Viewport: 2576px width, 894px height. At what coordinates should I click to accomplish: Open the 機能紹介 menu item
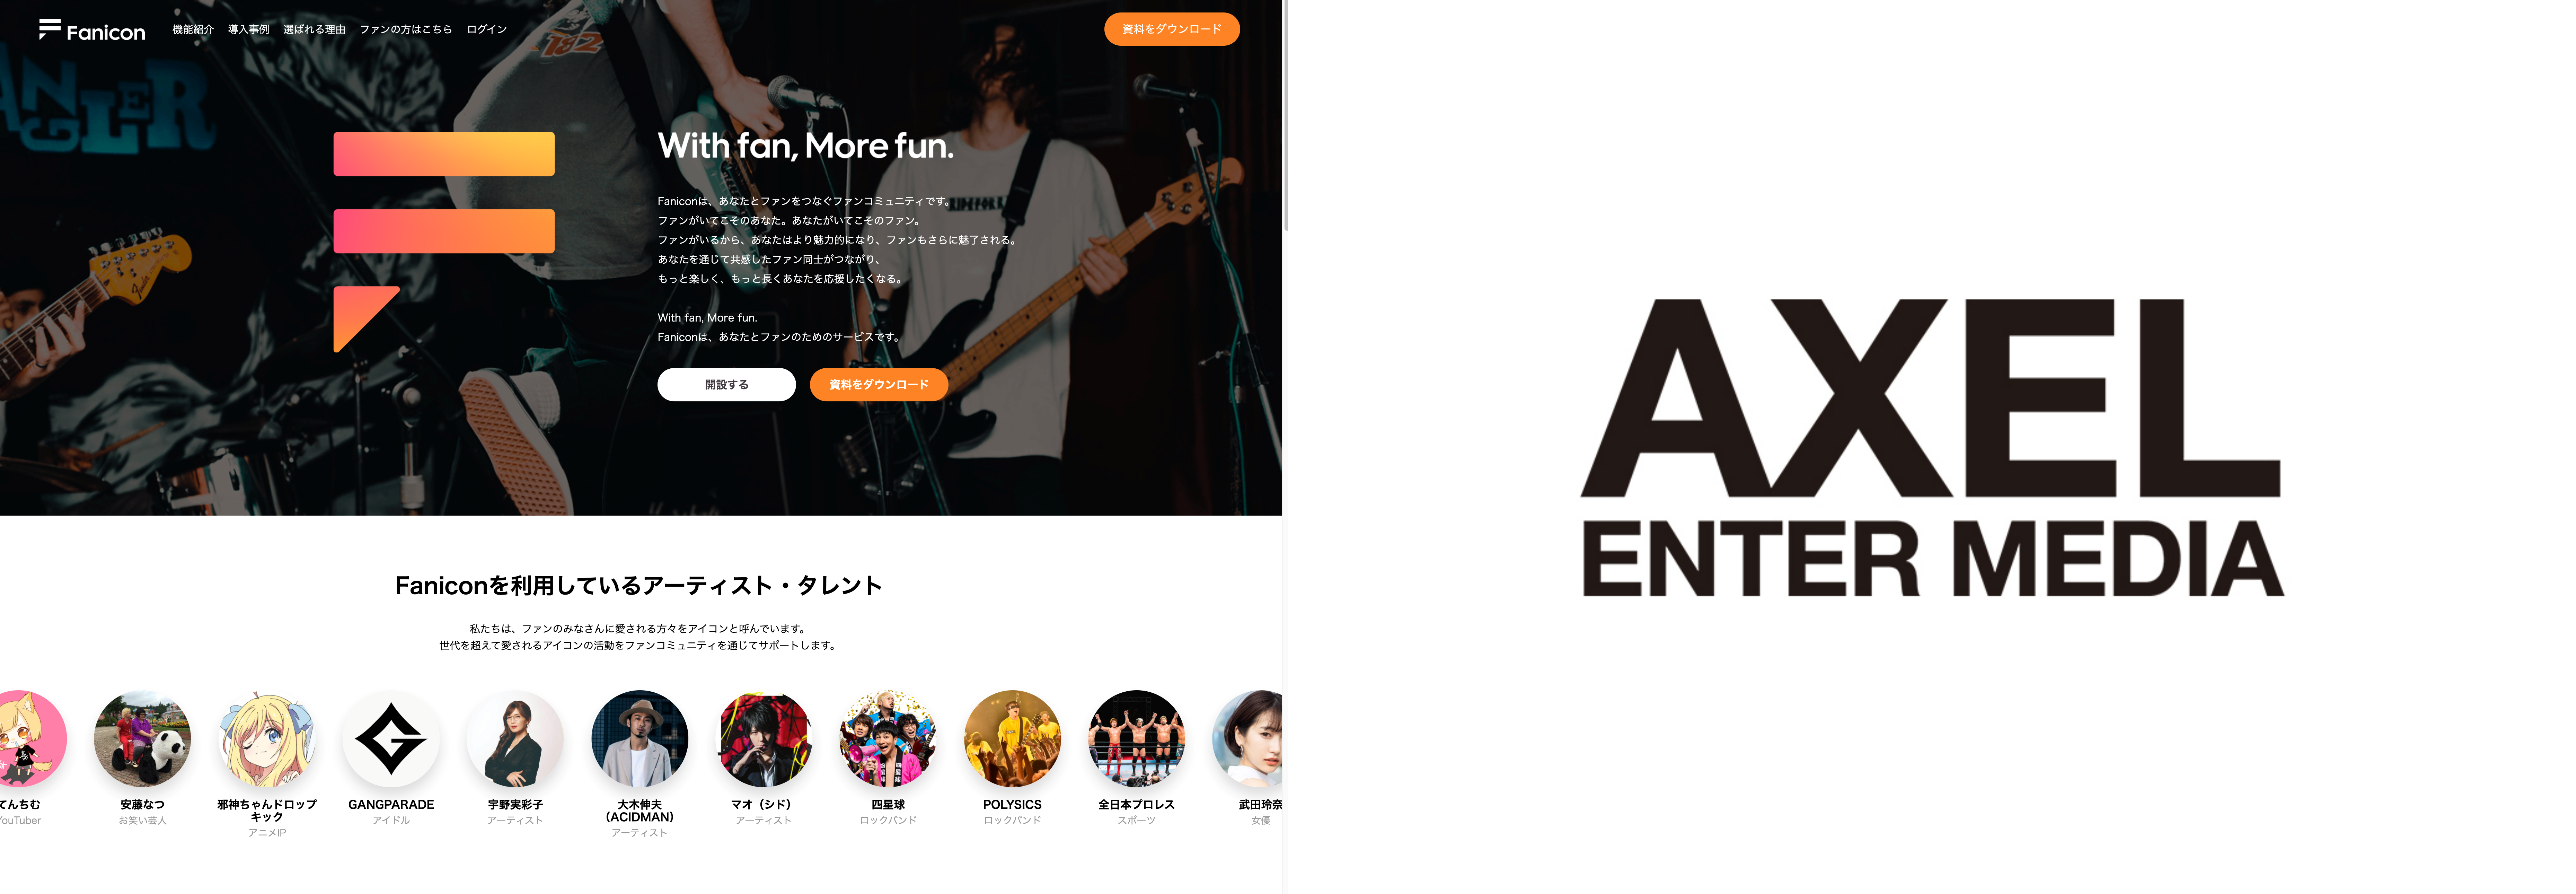[193, 29]
